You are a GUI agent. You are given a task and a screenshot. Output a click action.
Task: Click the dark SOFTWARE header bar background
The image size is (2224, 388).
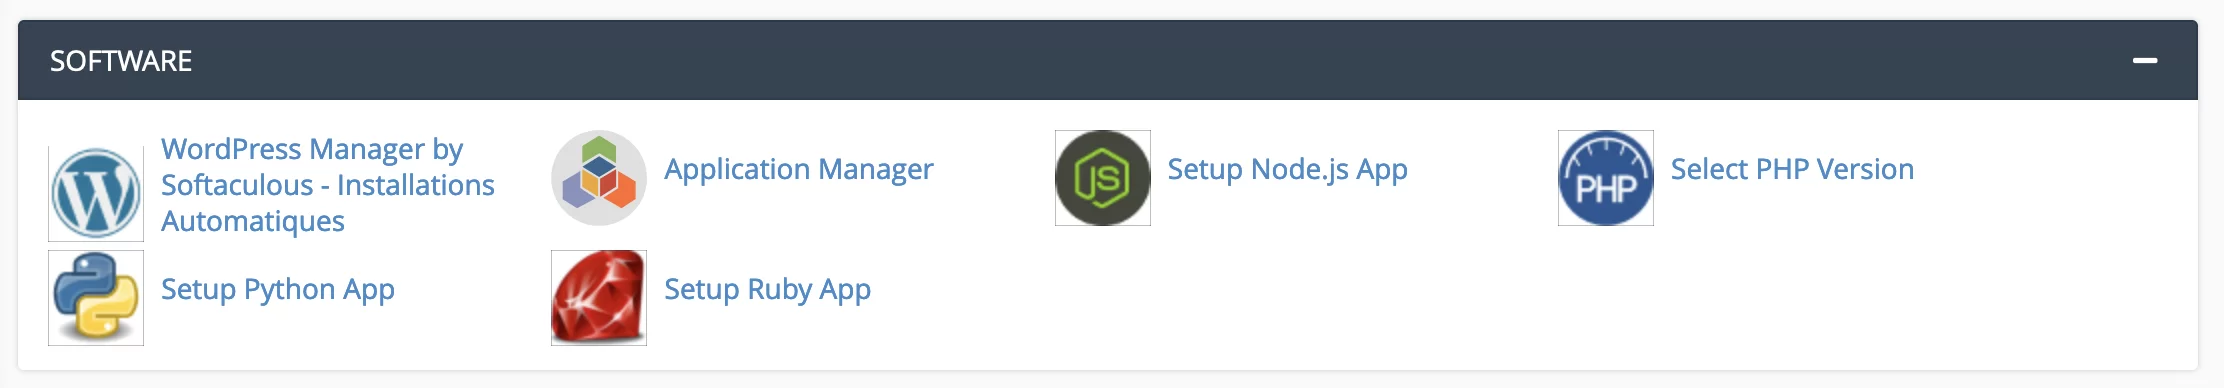pos(1108,60)
